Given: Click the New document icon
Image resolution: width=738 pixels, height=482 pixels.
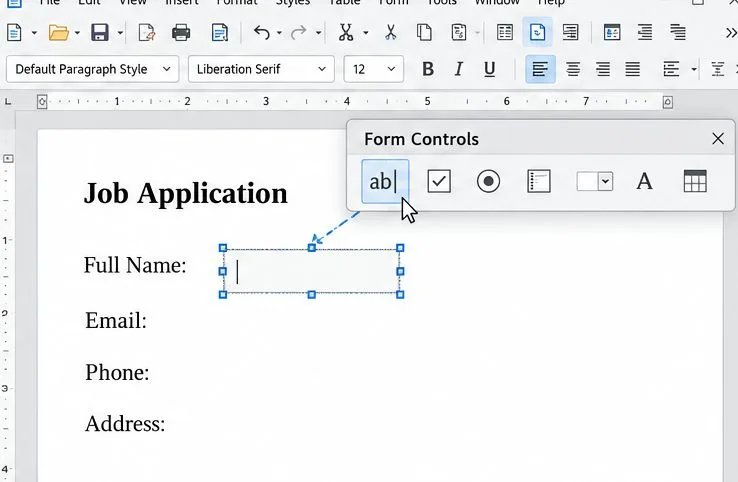Looking at the screenshot, I should pyautogui.click(x=14, y=33).
